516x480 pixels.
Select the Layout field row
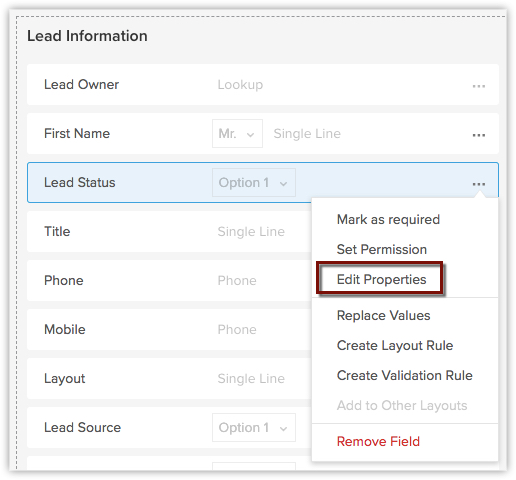click(169, 379)
